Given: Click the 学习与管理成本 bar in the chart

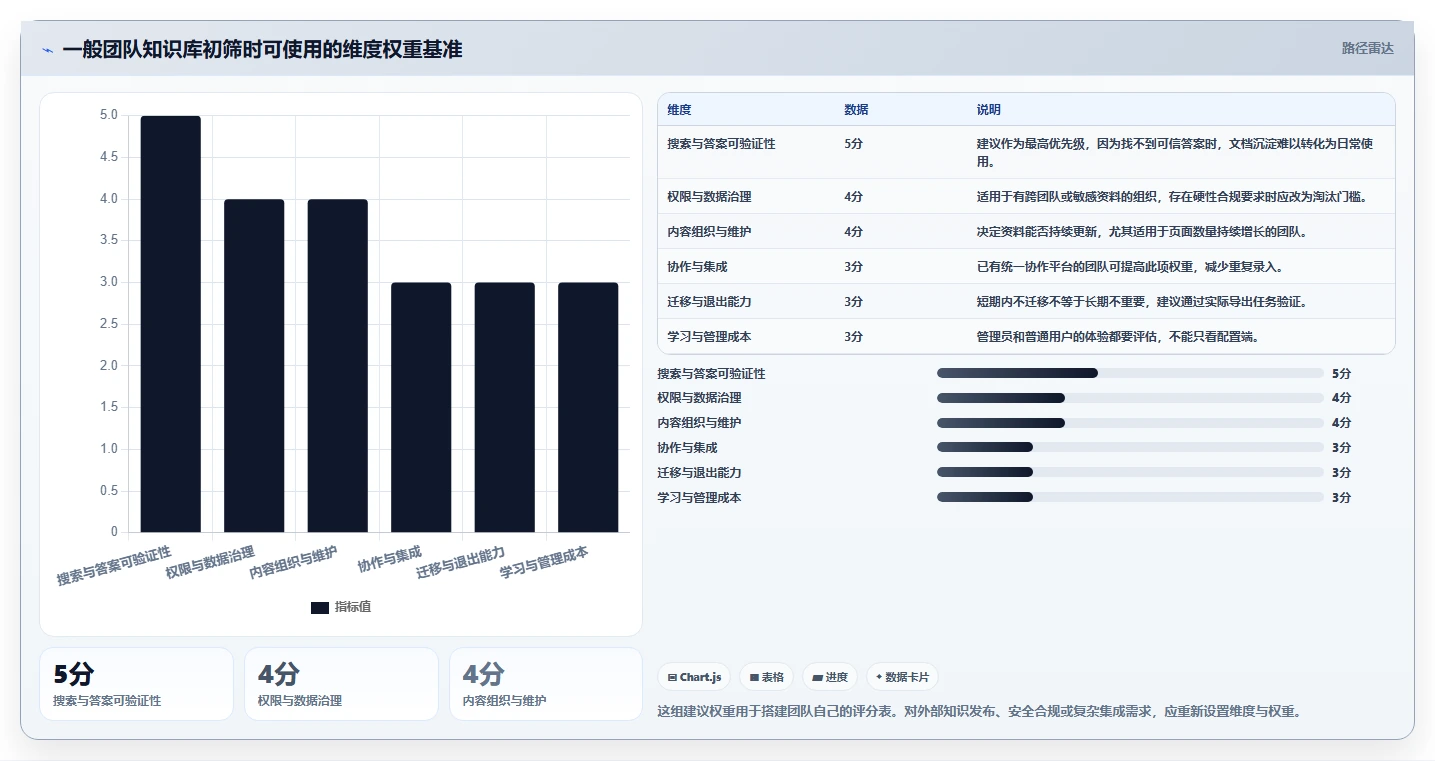Looking at the screenshot, I should tap(588, 407).
